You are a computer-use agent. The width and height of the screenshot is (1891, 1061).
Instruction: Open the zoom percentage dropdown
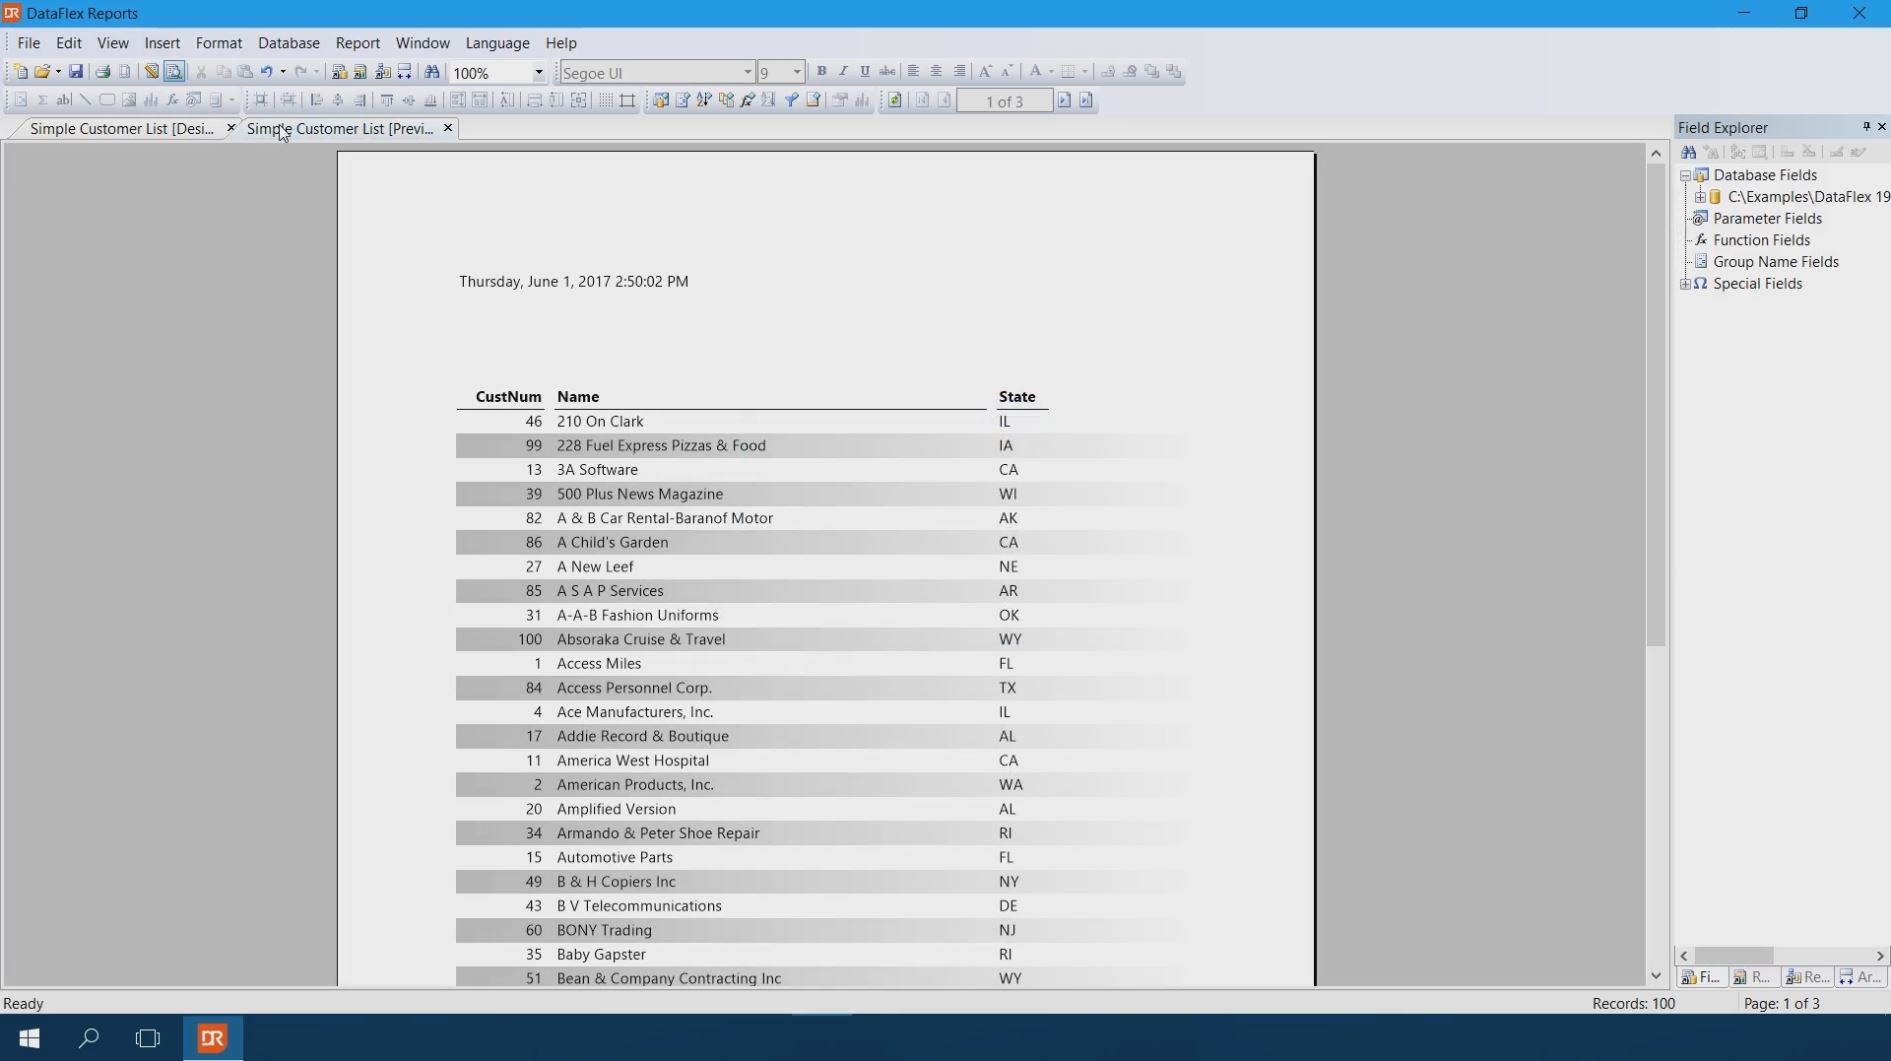[538, 73]
